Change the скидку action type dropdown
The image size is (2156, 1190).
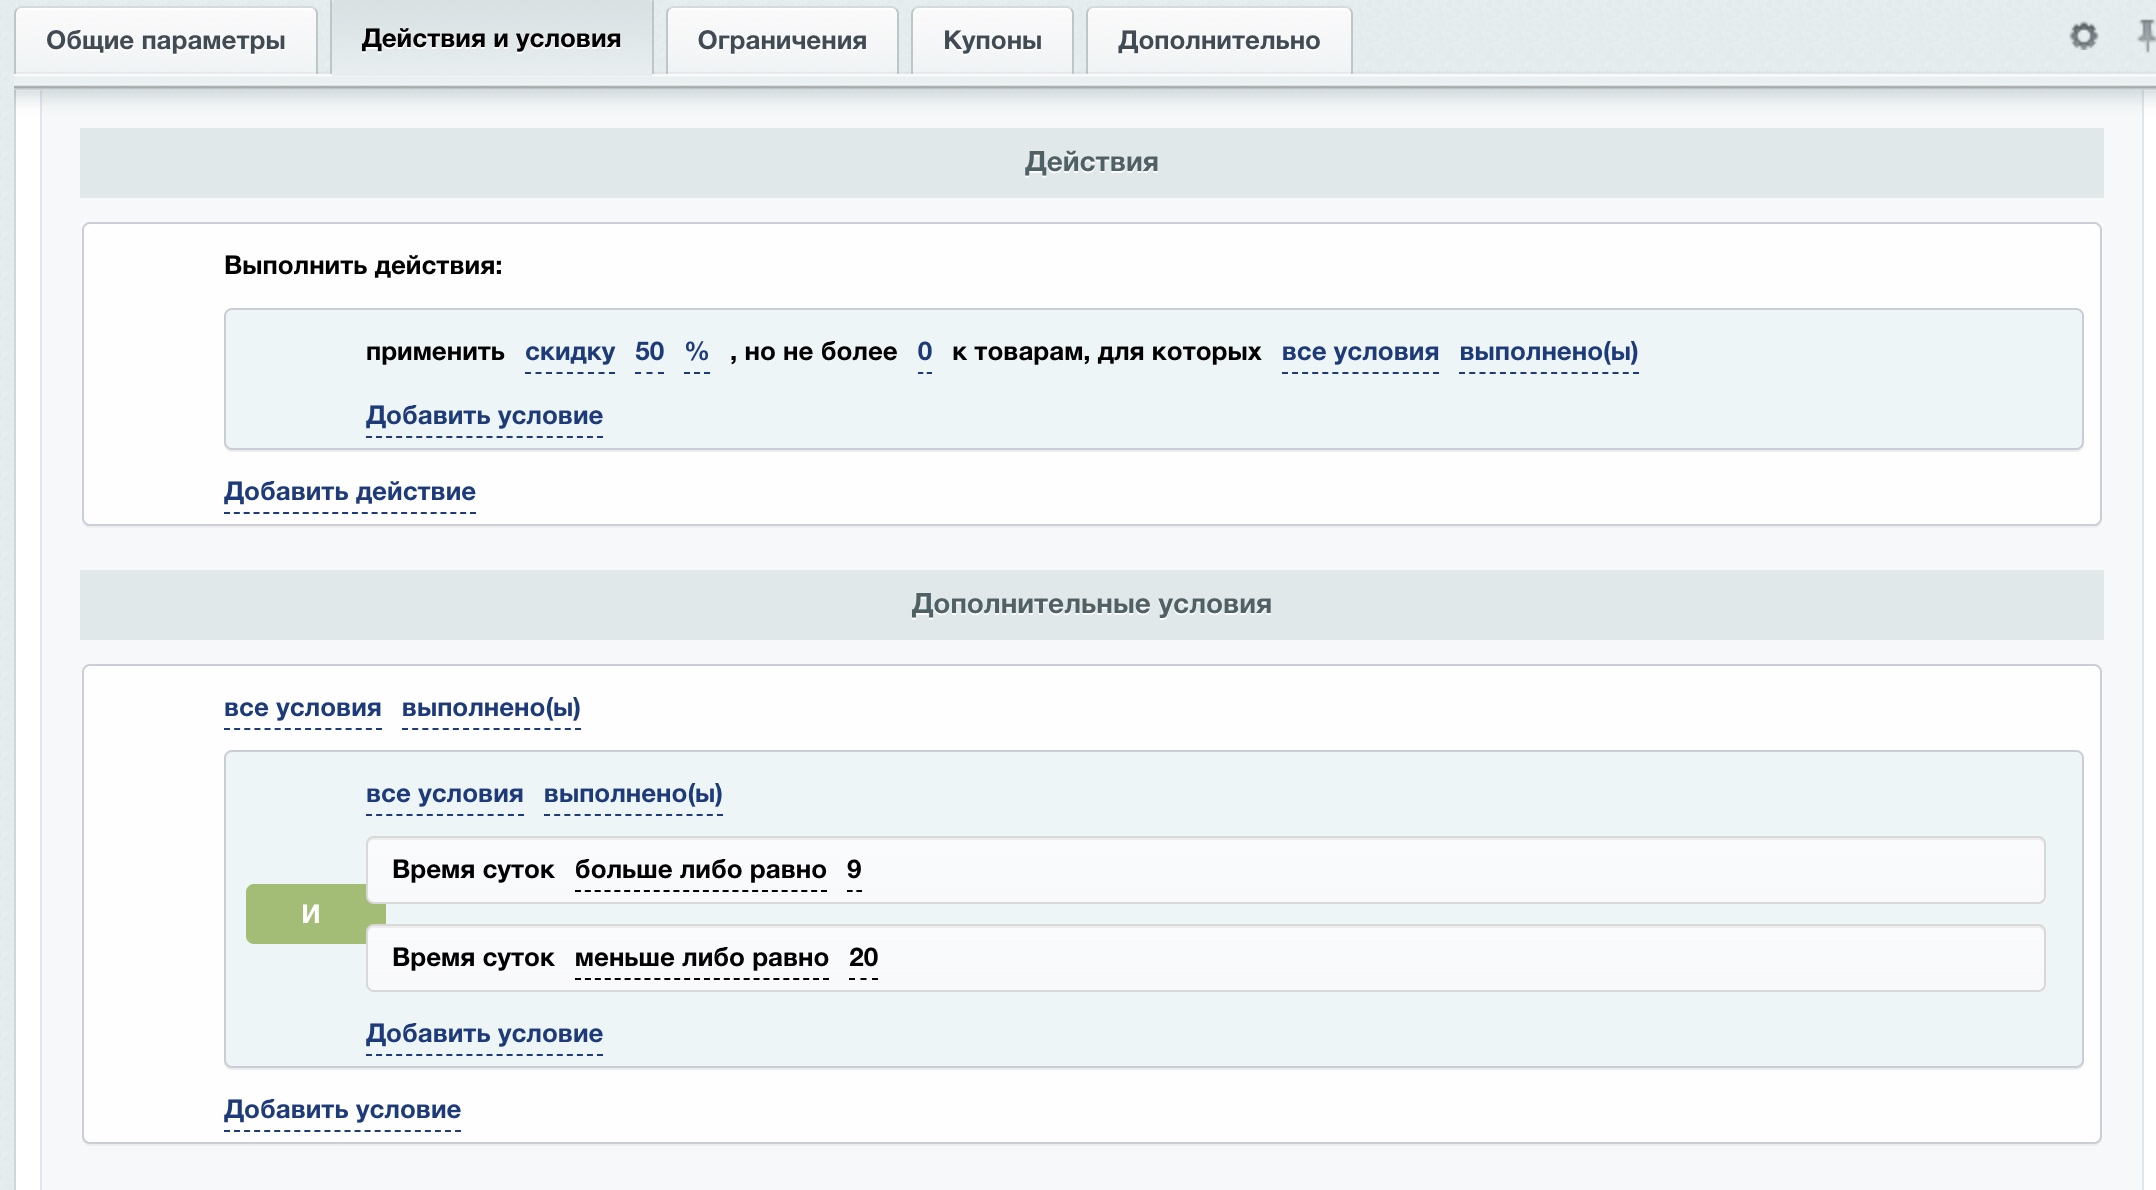(570, 352)
